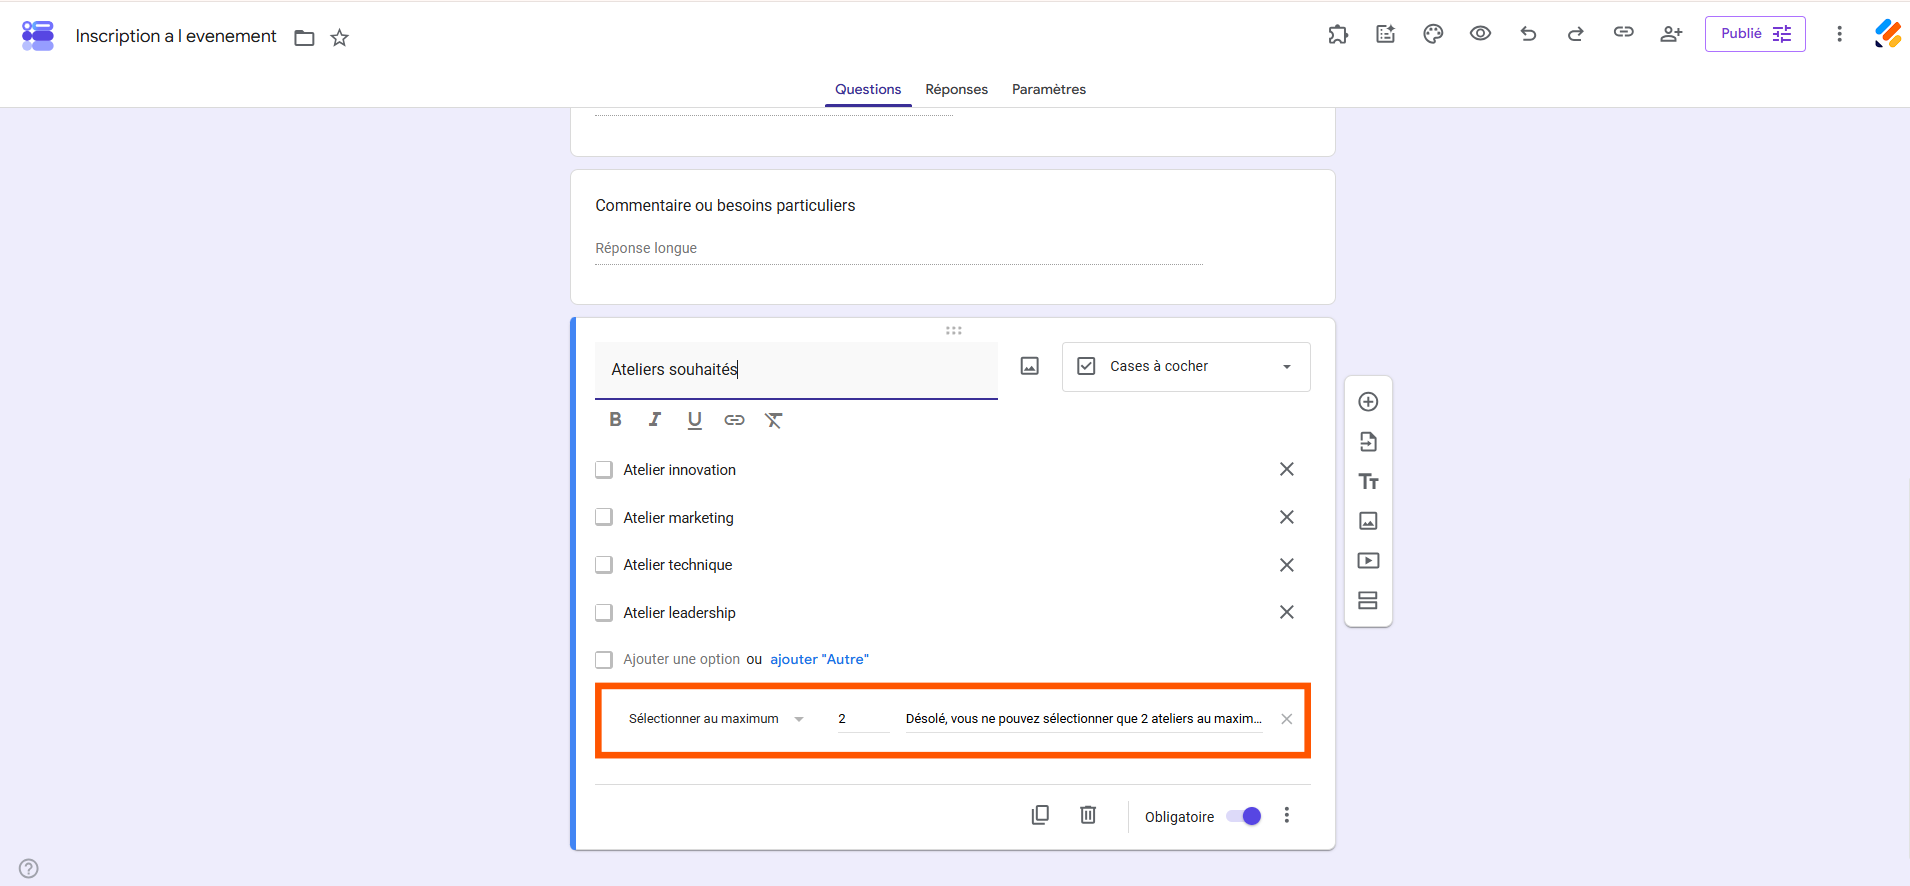Screen dimensions: 1910x886
Task: Click the Publié button
Action: click(1755, 34)
